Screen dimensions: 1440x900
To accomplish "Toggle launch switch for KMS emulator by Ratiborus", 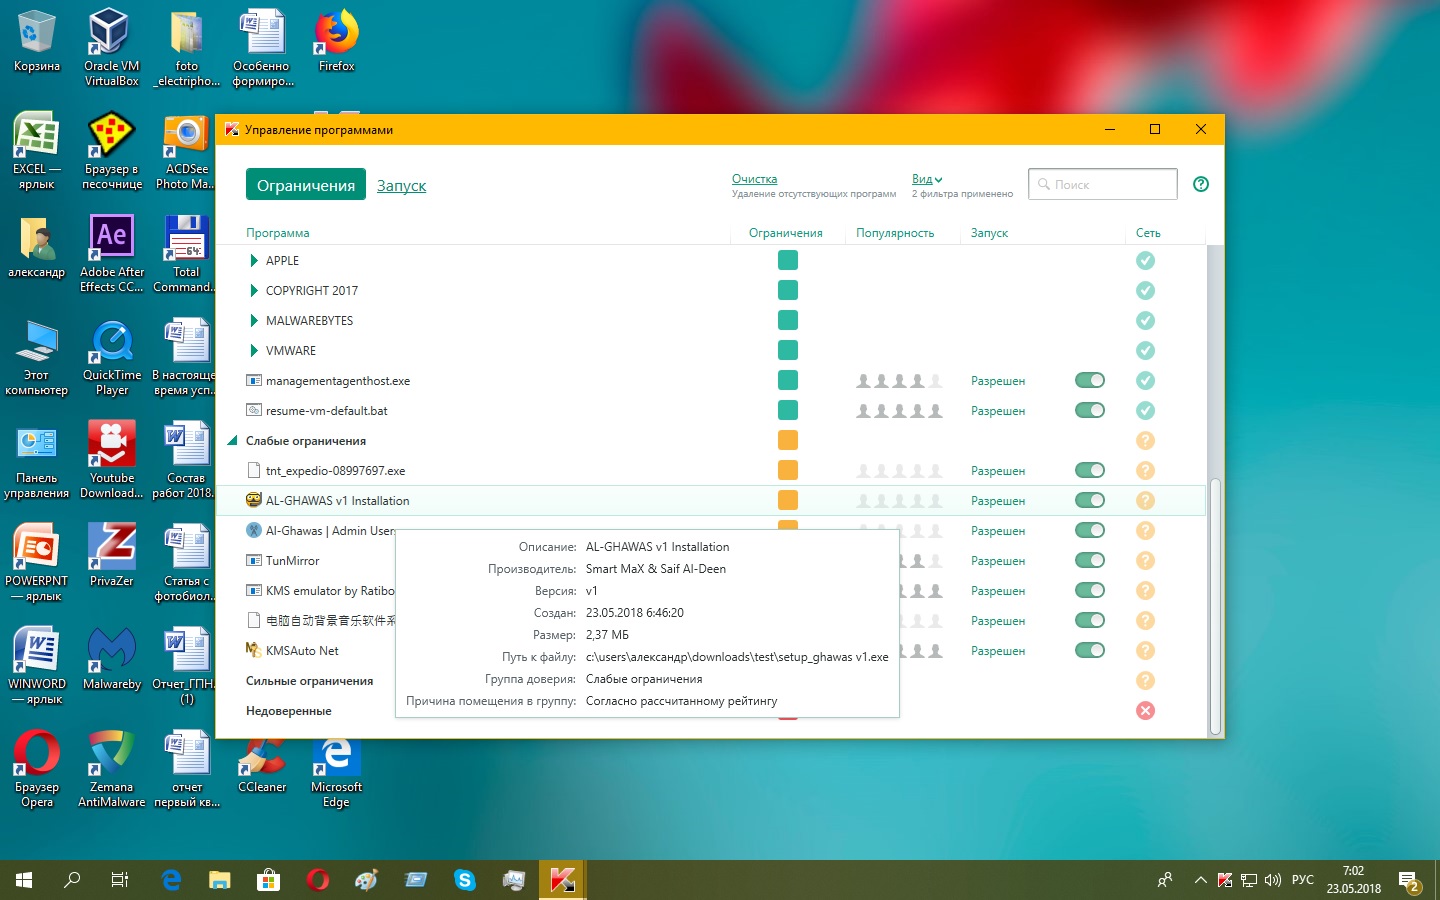I will click(1090, 590).
